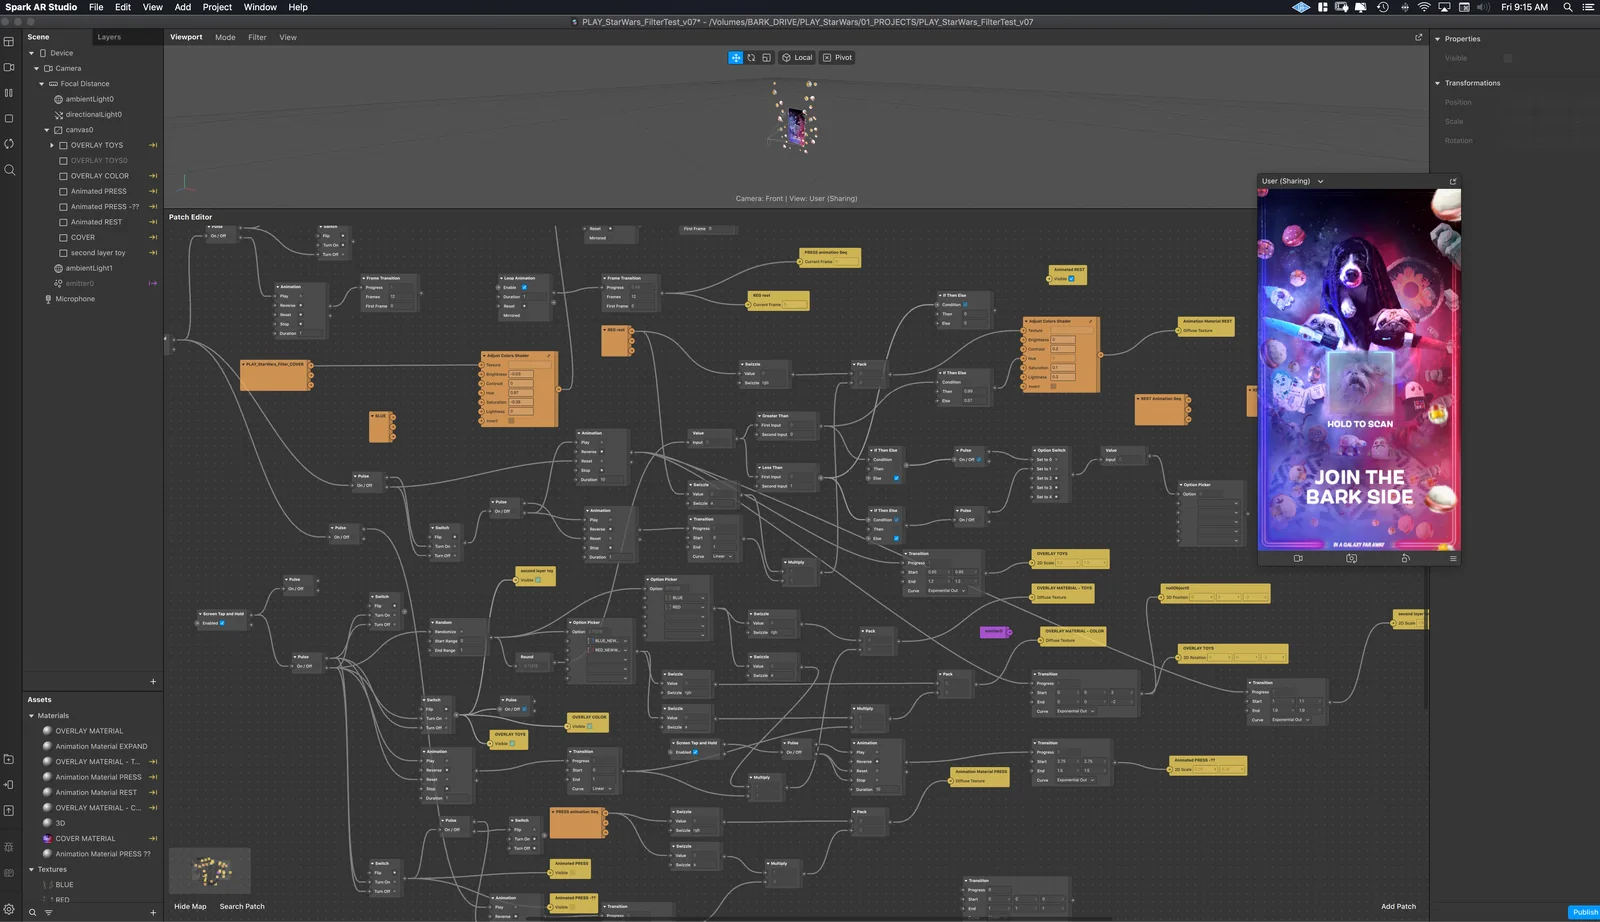This screenshot has width=1600, height=922.
Task: Select the rotate manipulator tool in viewport
Action: 751,58
